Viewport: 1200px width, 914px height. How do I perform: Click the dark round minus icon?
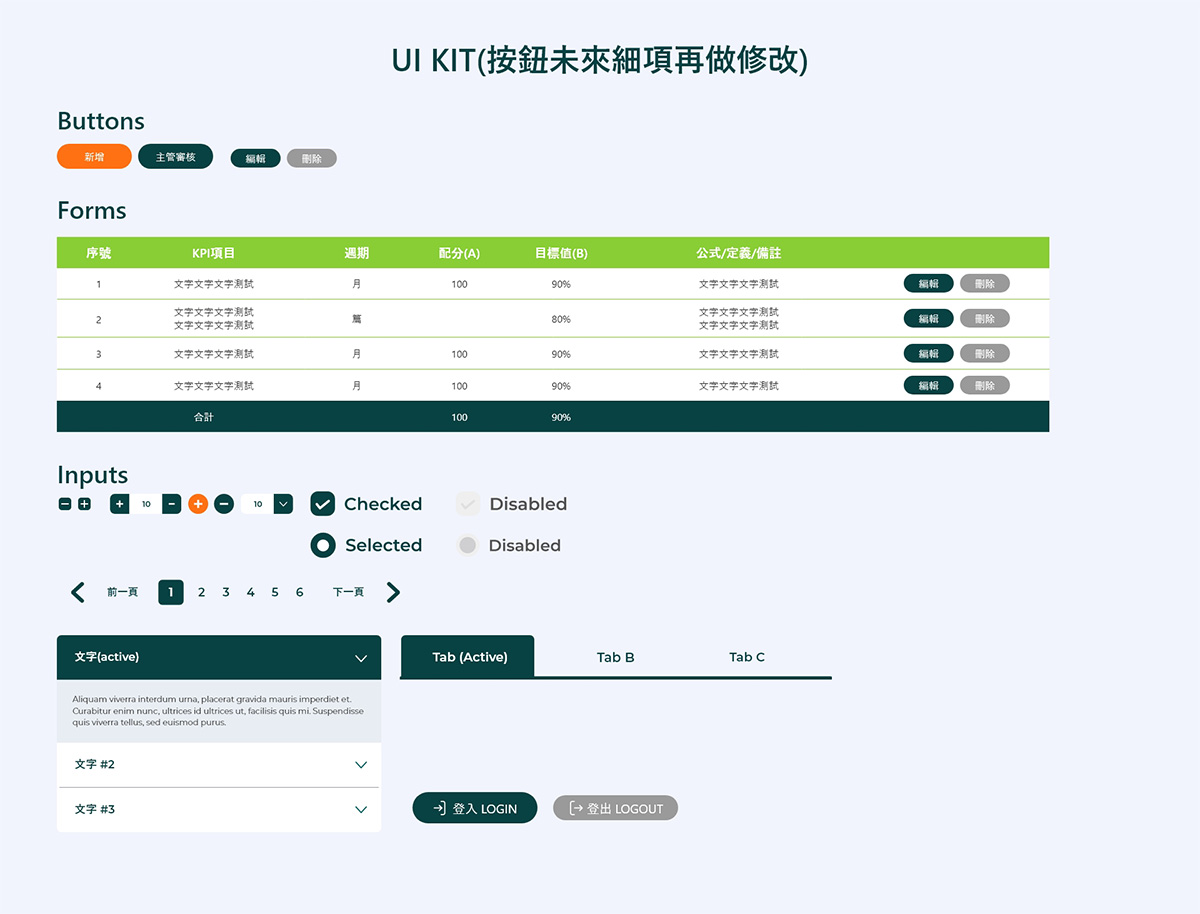pyautogui.click(x=224, y=504)
